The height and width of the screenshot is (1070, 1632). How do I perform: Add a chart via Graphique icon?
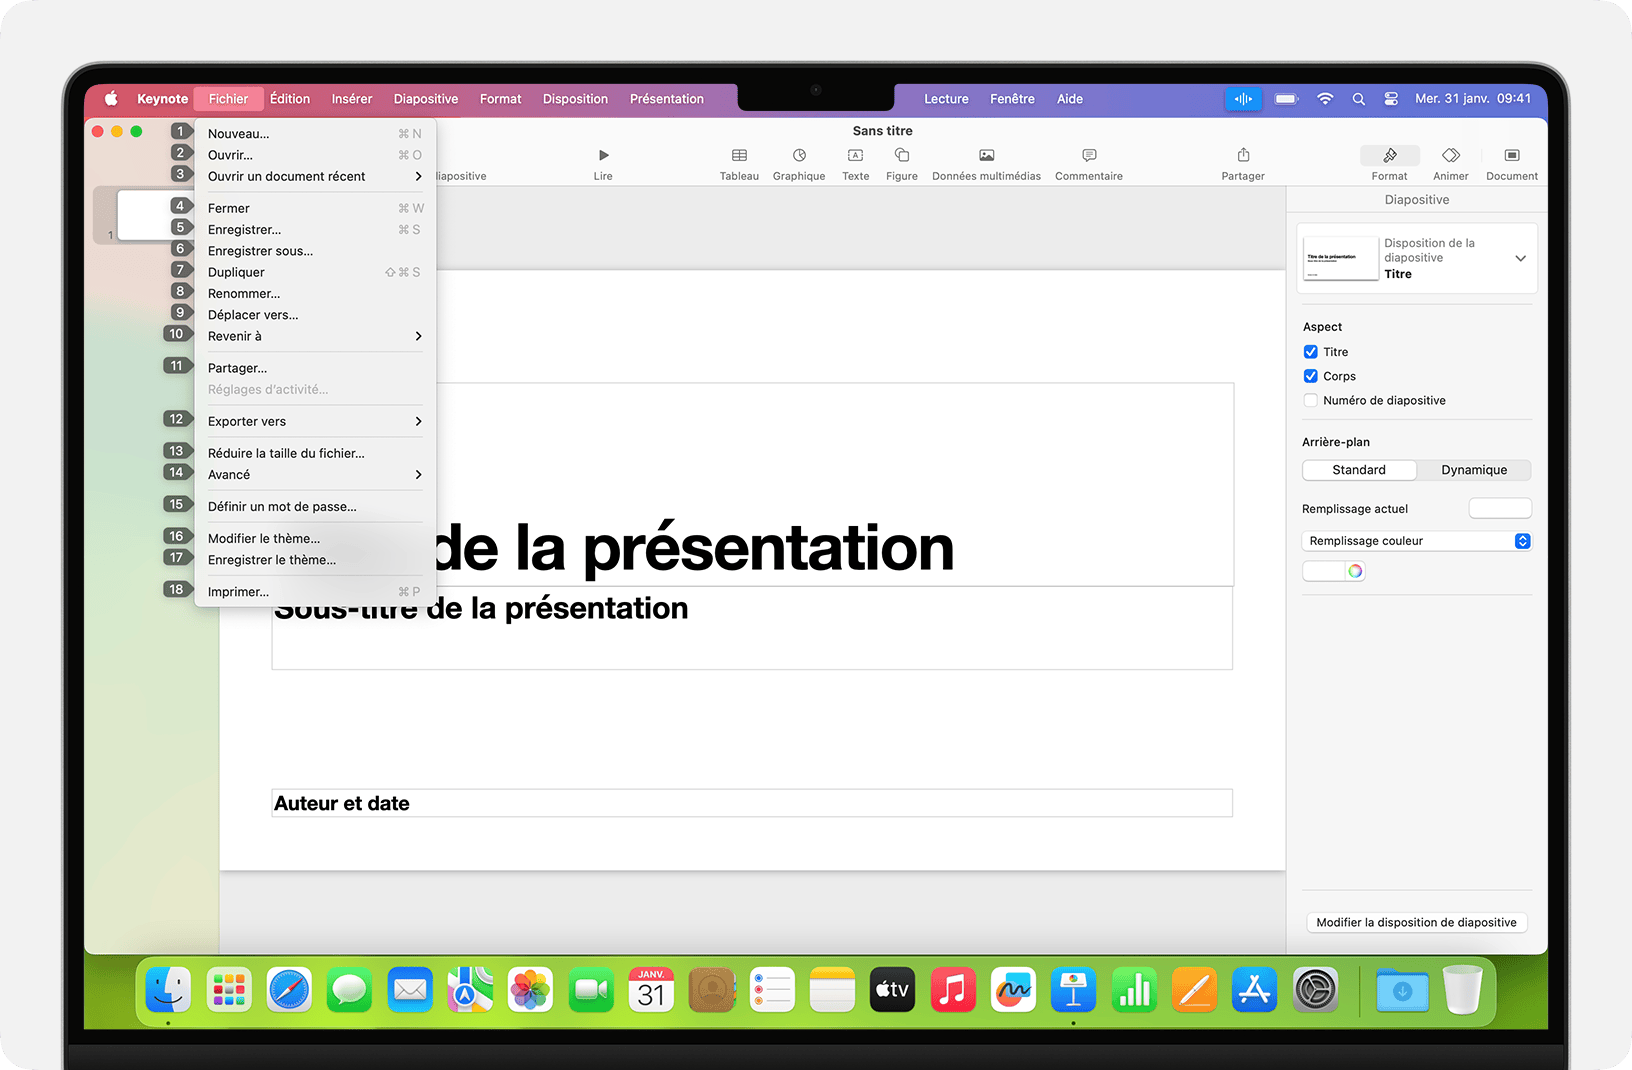click(799, 155)
